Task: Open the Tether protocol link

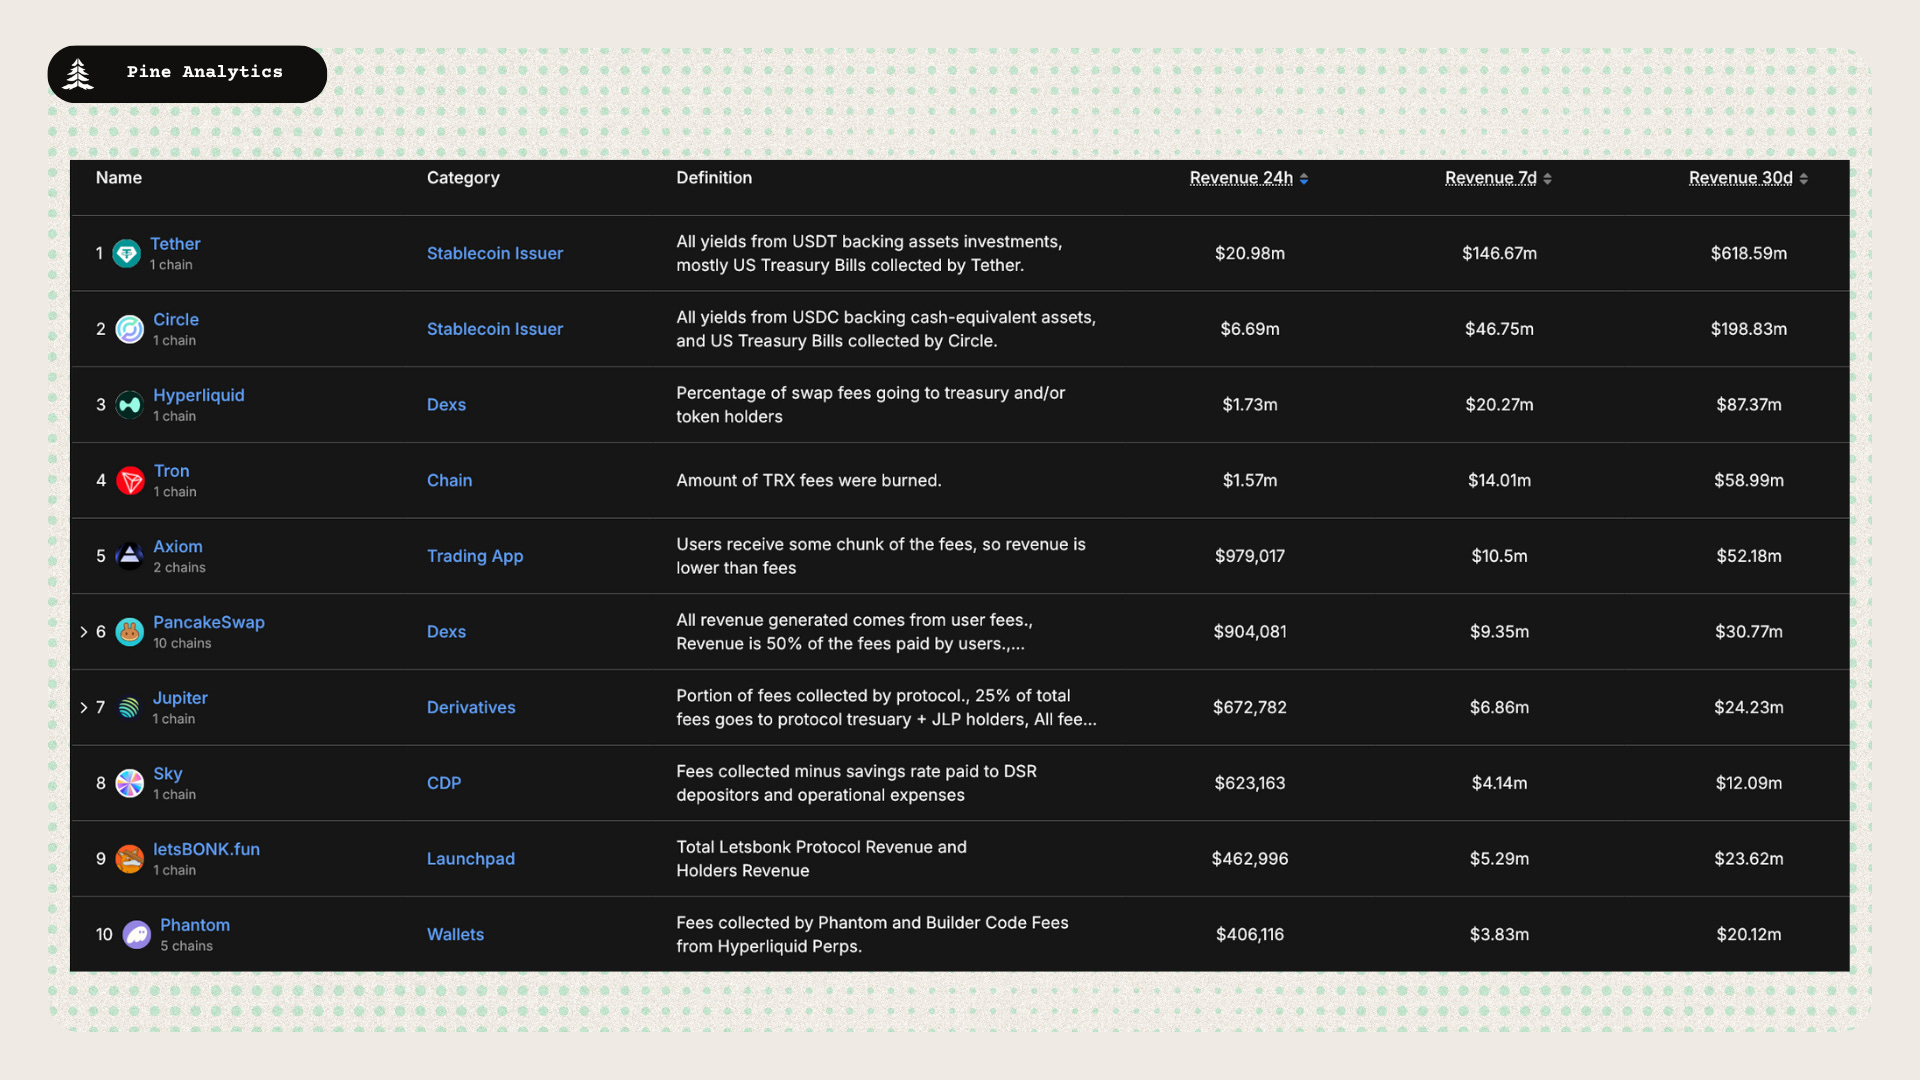Action: (175, 244)
